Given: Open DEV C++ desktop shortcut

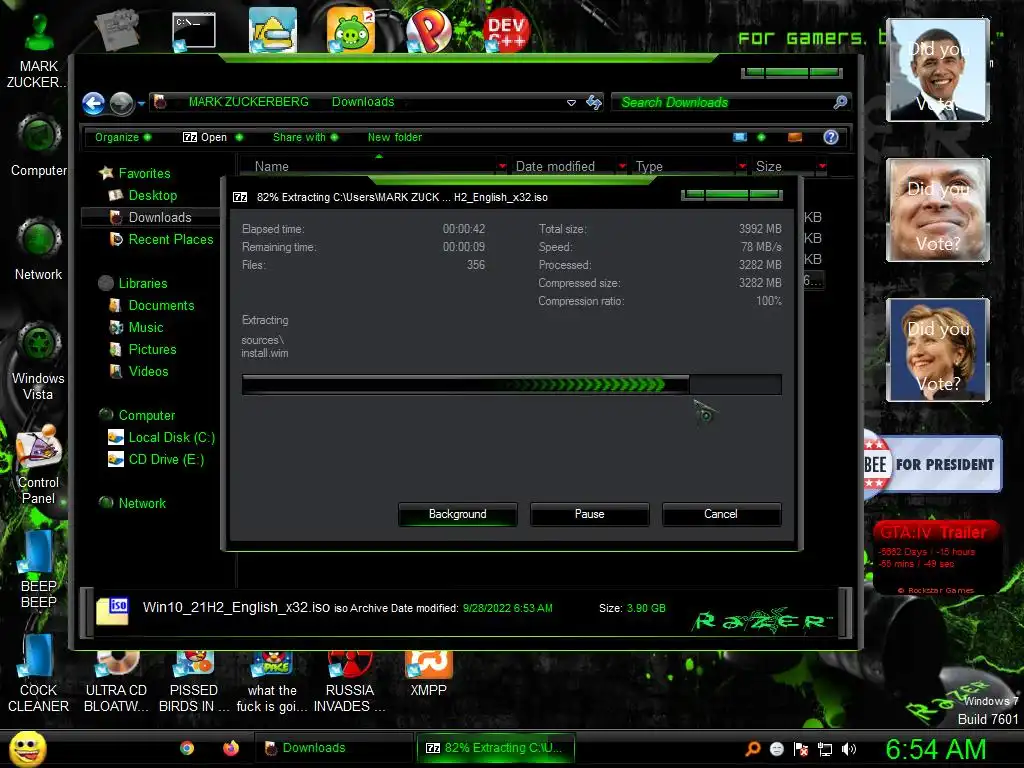Looking at the screenshot, I should (x=506, y=31).
